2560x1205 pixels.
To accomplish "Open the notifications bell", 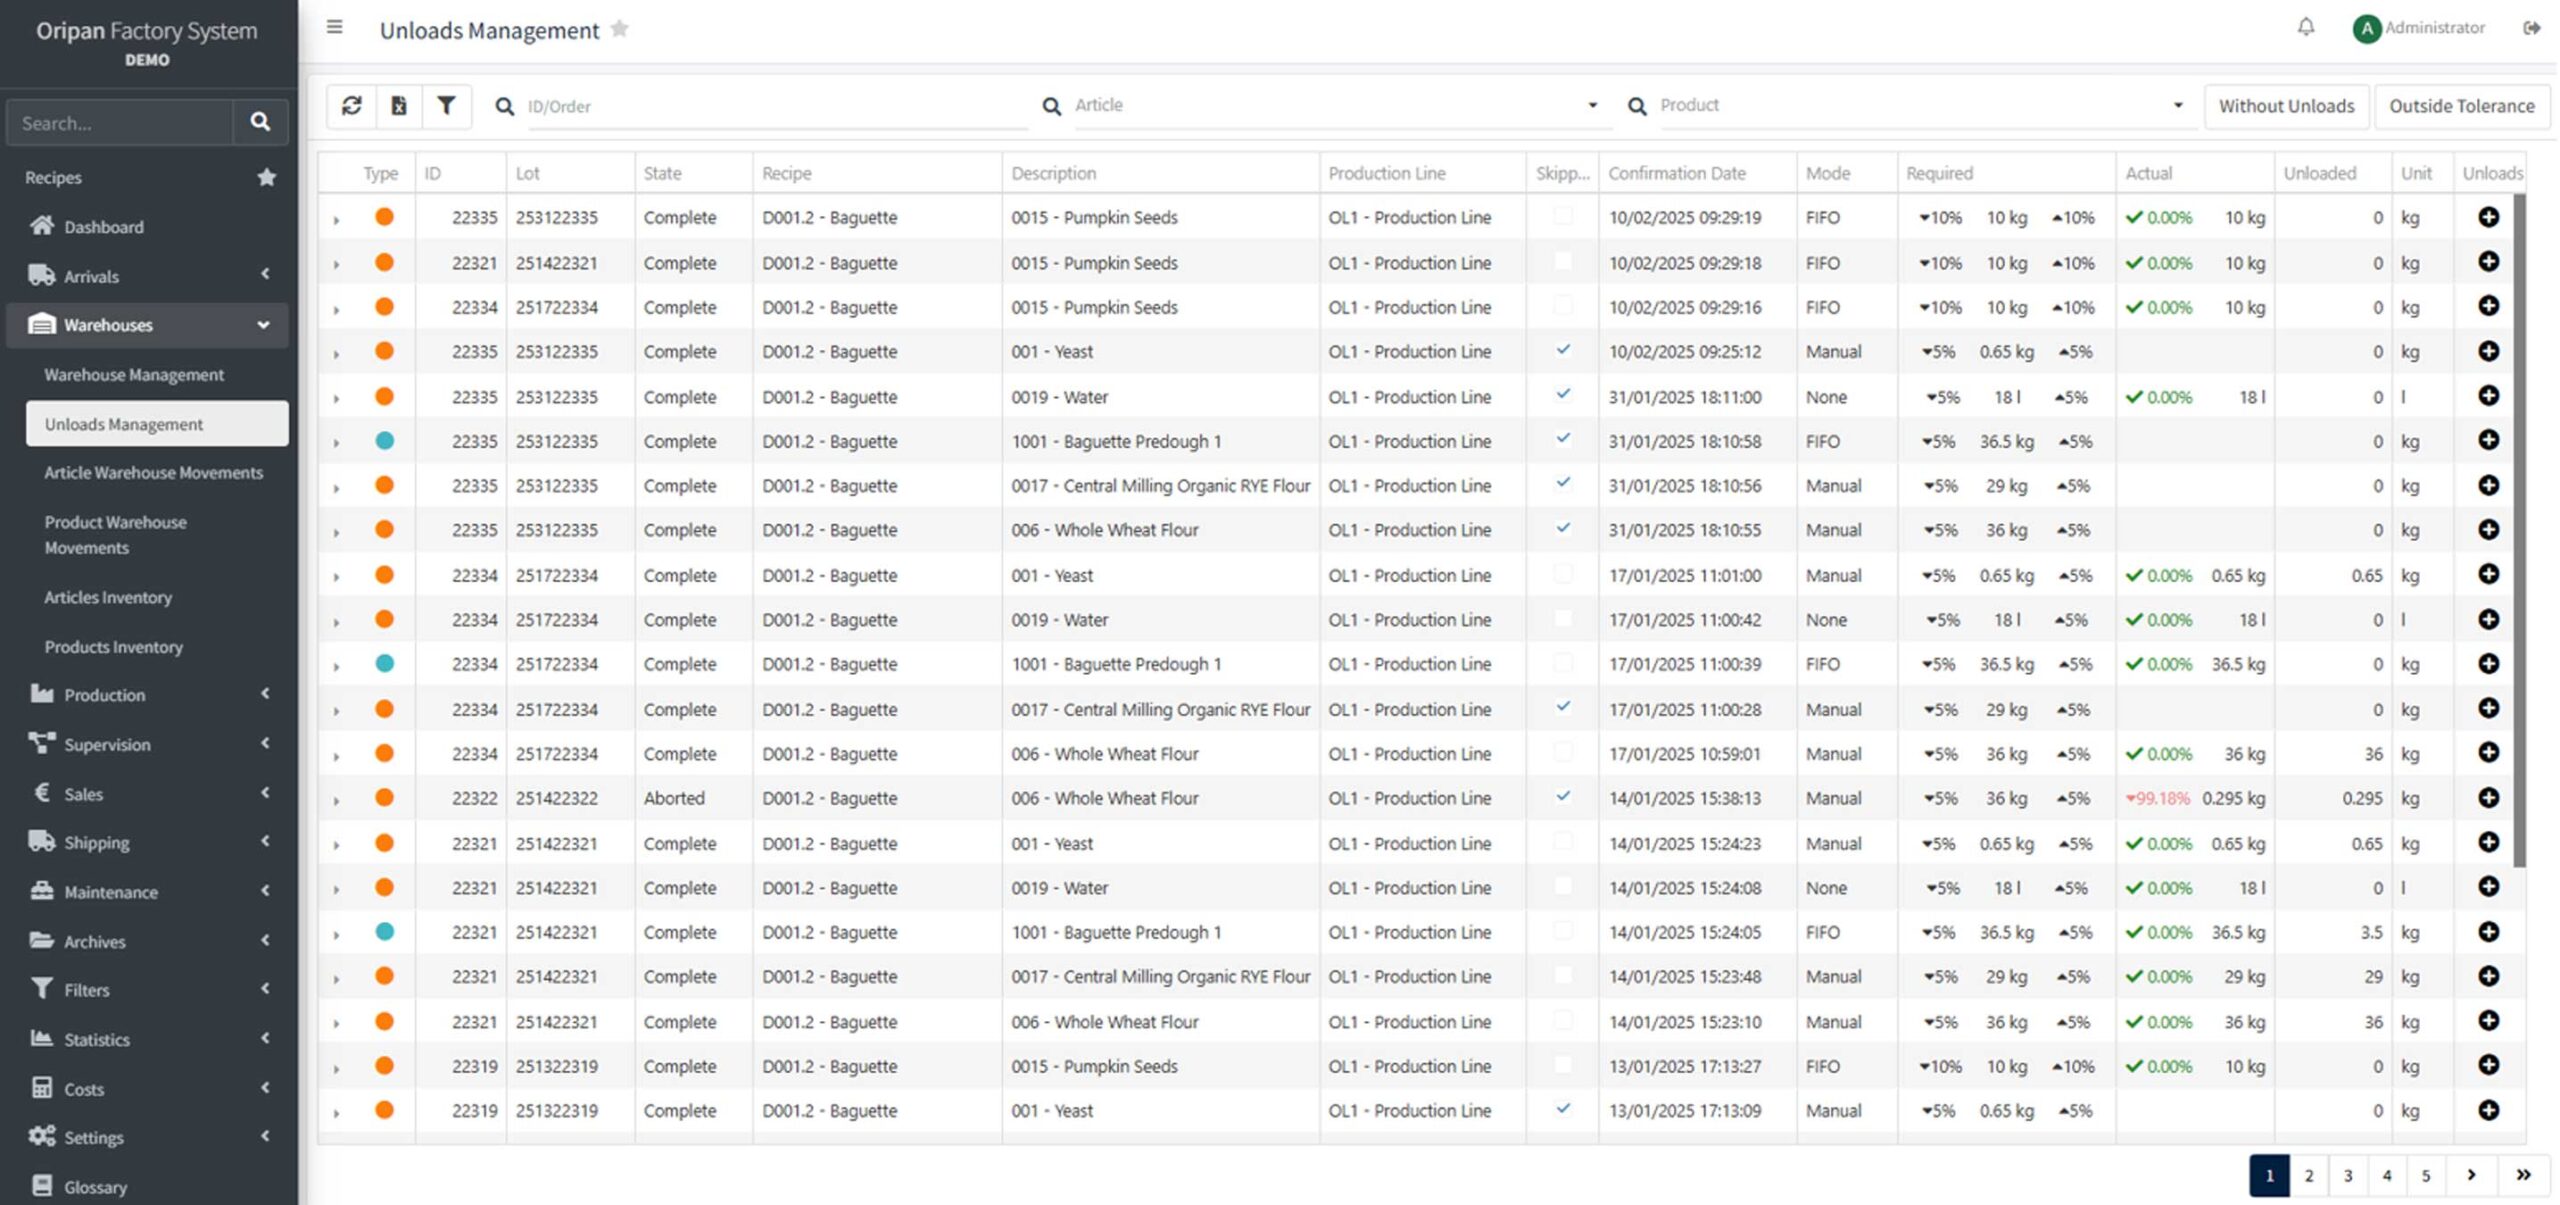I will click(2305, 27).
